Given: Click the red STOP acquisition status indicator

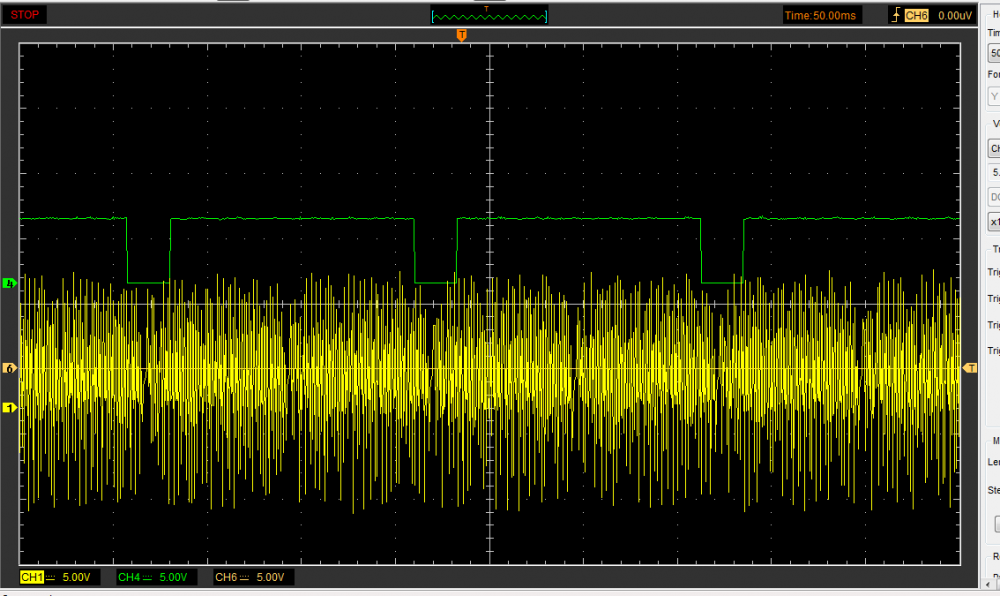Looking at the screenshot, I should pos(26,15).
